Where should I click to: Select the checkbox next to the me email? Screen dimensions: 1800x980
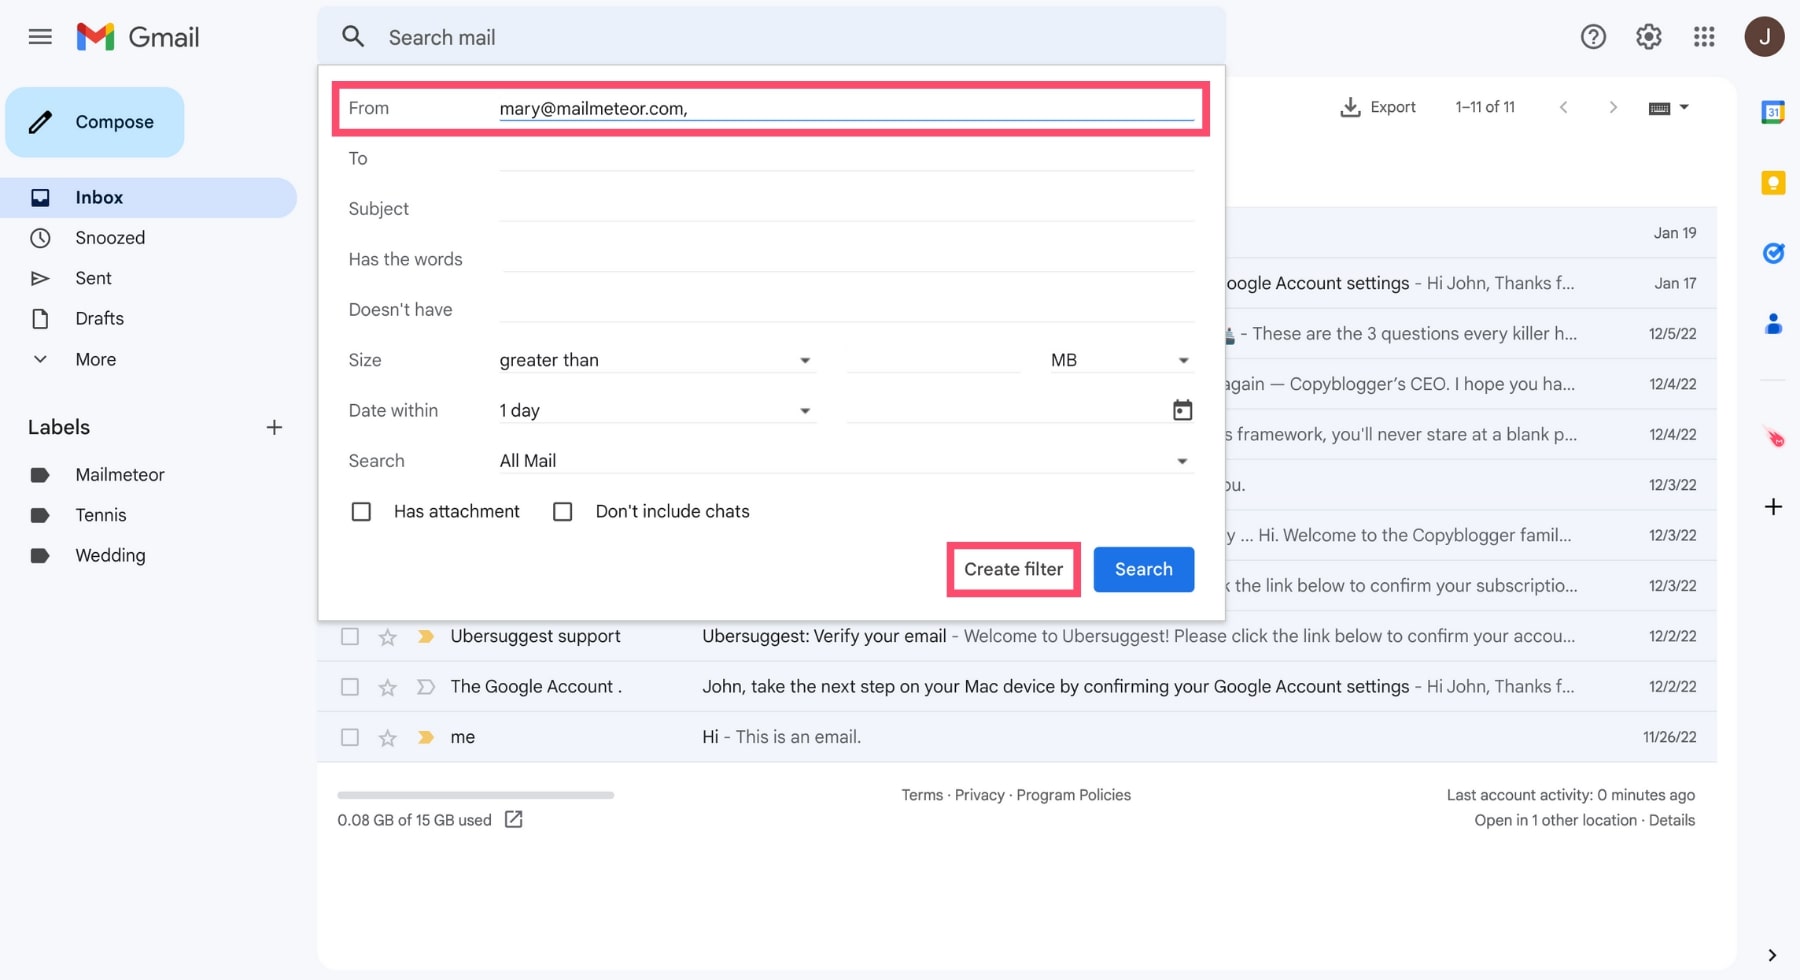point(349,737)
